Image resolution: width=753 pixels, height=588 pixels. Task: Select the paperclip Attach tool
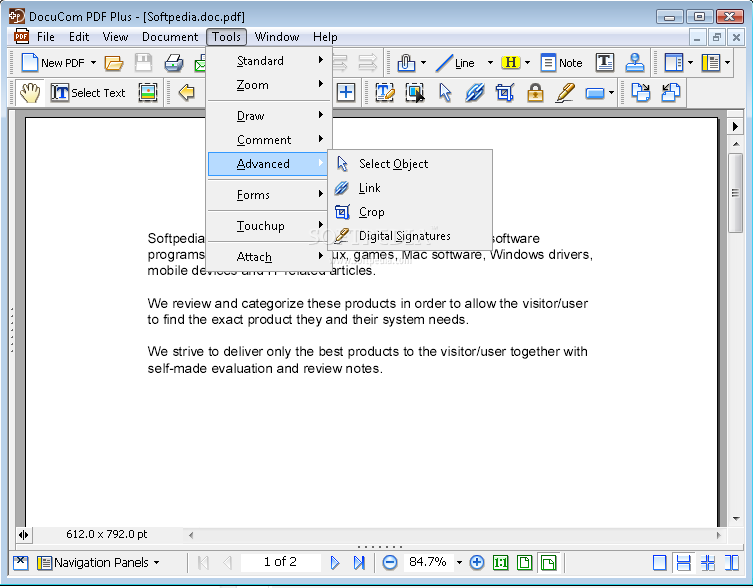point(406,63)
